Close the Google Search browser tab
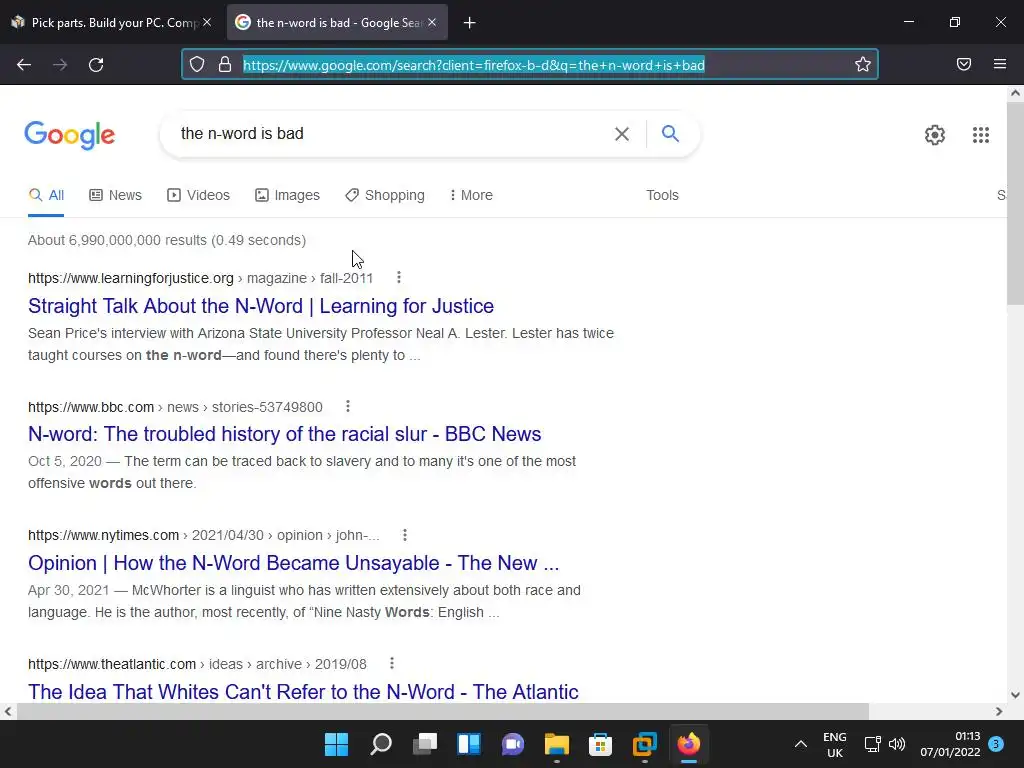Image resolution: width=1024 pixels, height=768 pixels. [x=432, y=22]
